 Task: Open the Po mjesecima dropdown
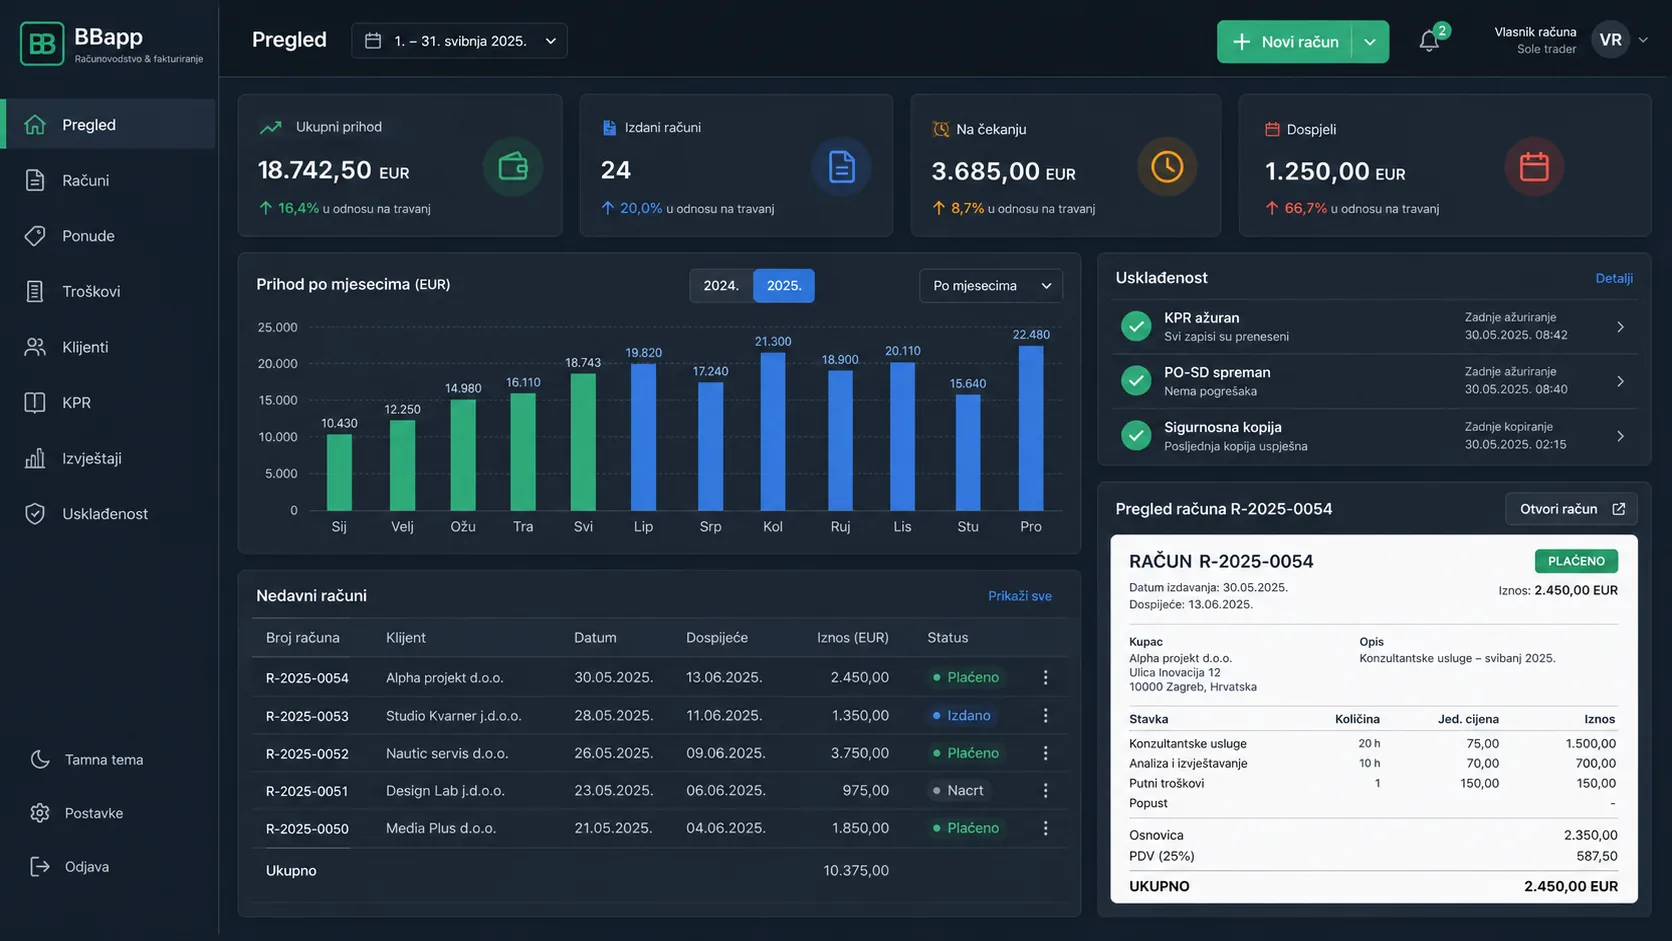[991, 286]
